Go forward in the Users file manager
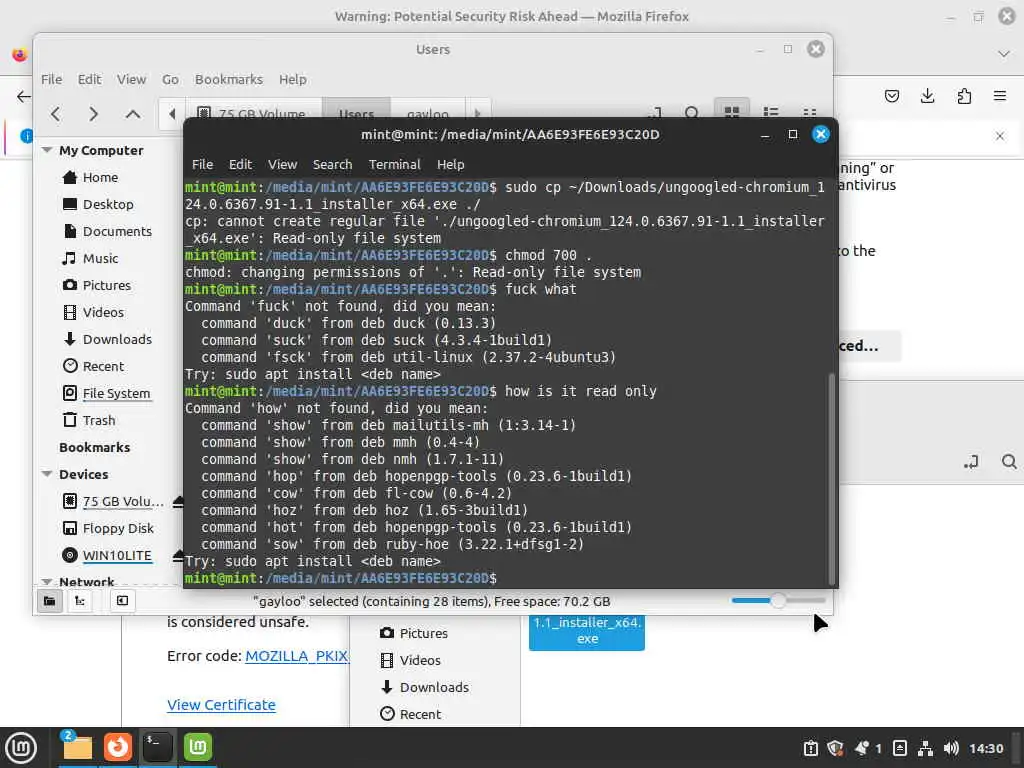Image resolution: width=1024 pixels, height=768 pixels. tap(93, 114)
